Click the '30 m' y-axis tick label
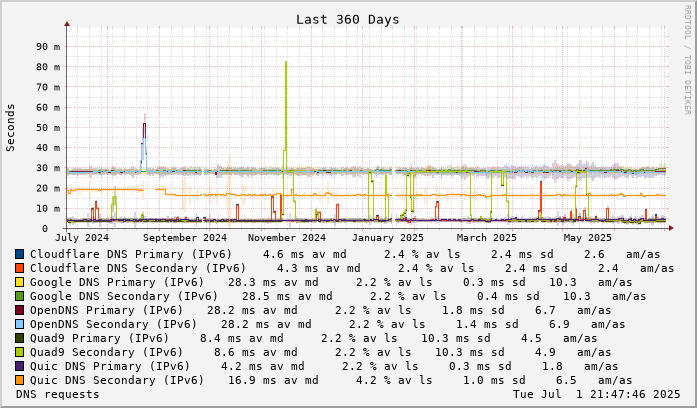697x408 pixels. (48, 168)
